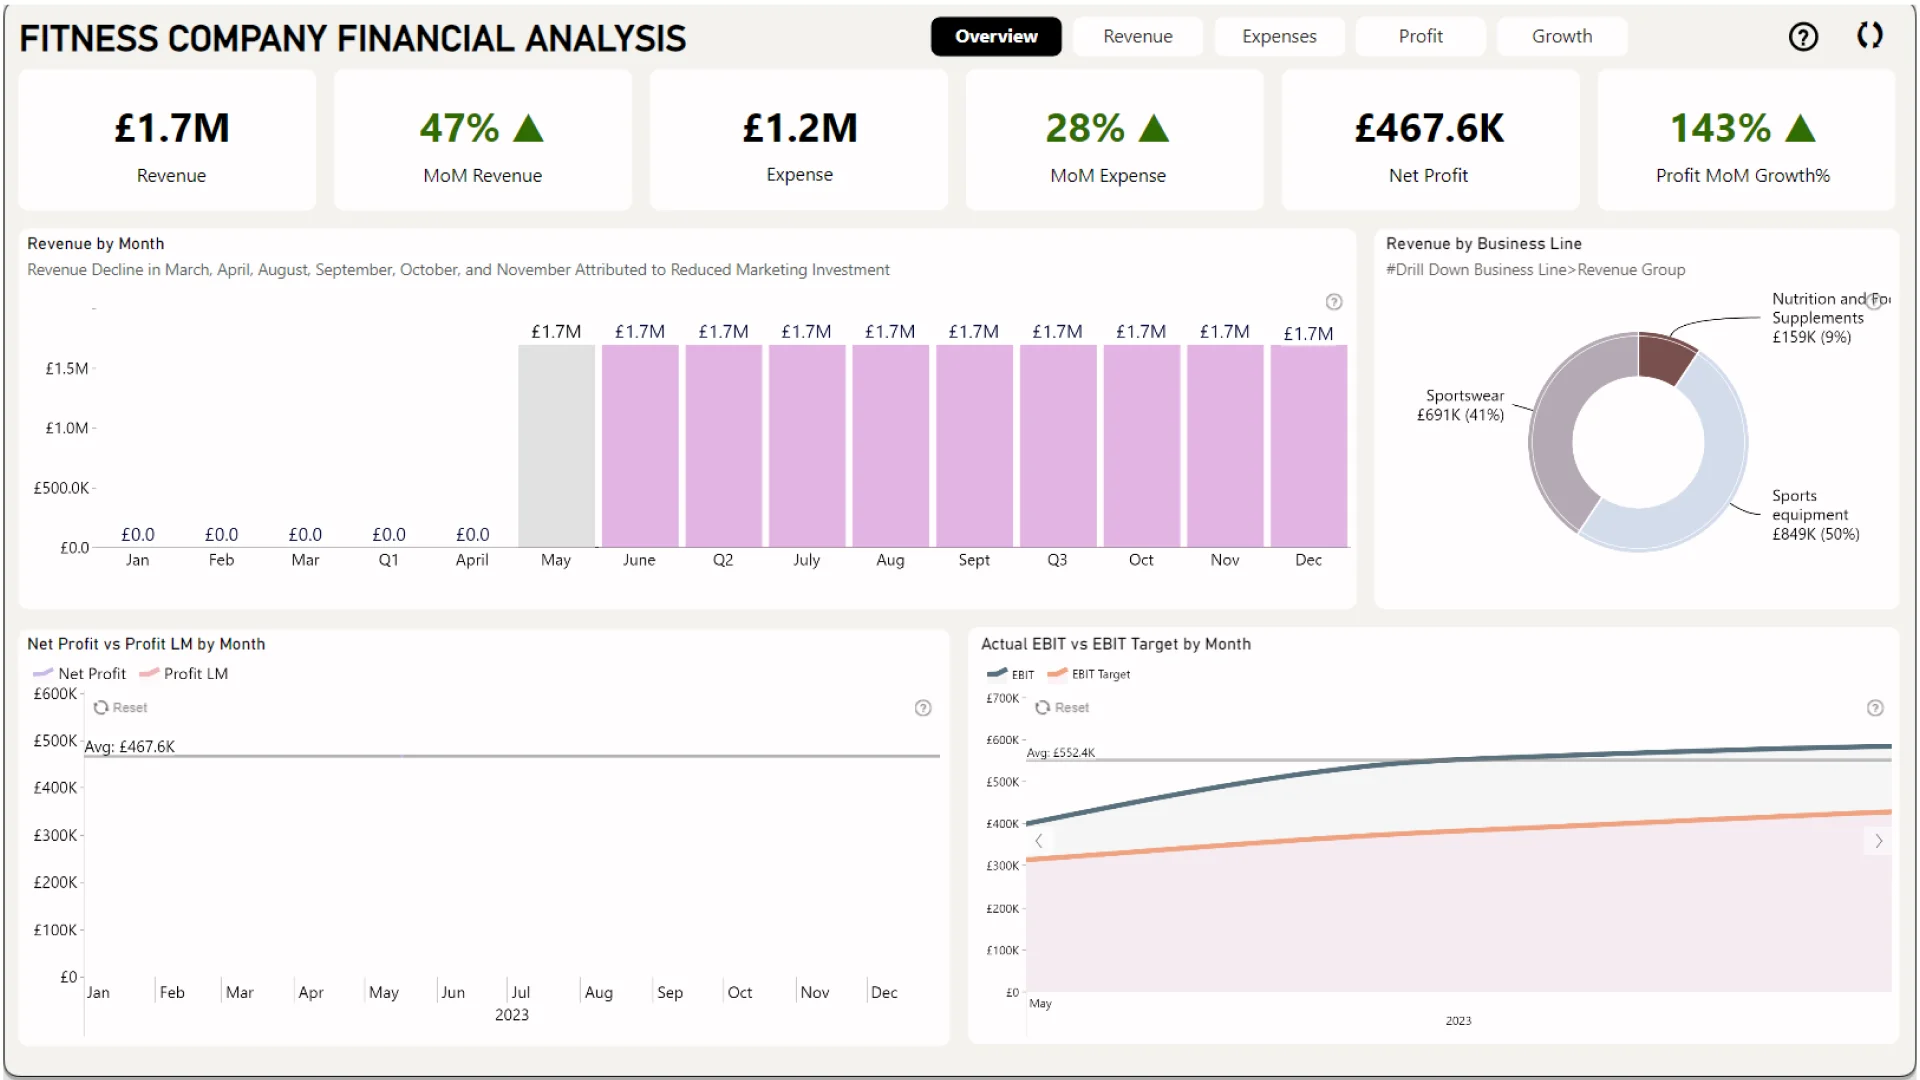Screen dimensions: 1920x1080
Task: Click the grey May revenue bar
Action: point(556,446)
